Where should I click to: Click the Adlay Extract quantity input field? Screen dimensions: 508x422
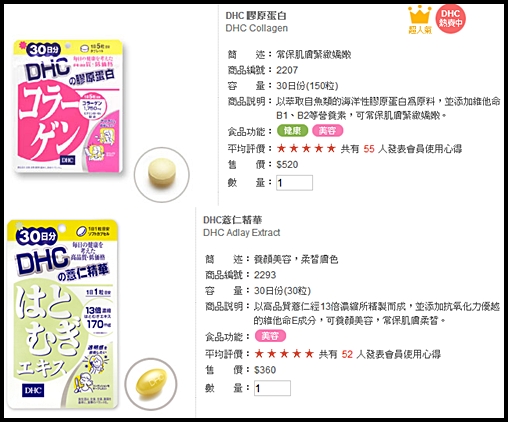(272, 388)
